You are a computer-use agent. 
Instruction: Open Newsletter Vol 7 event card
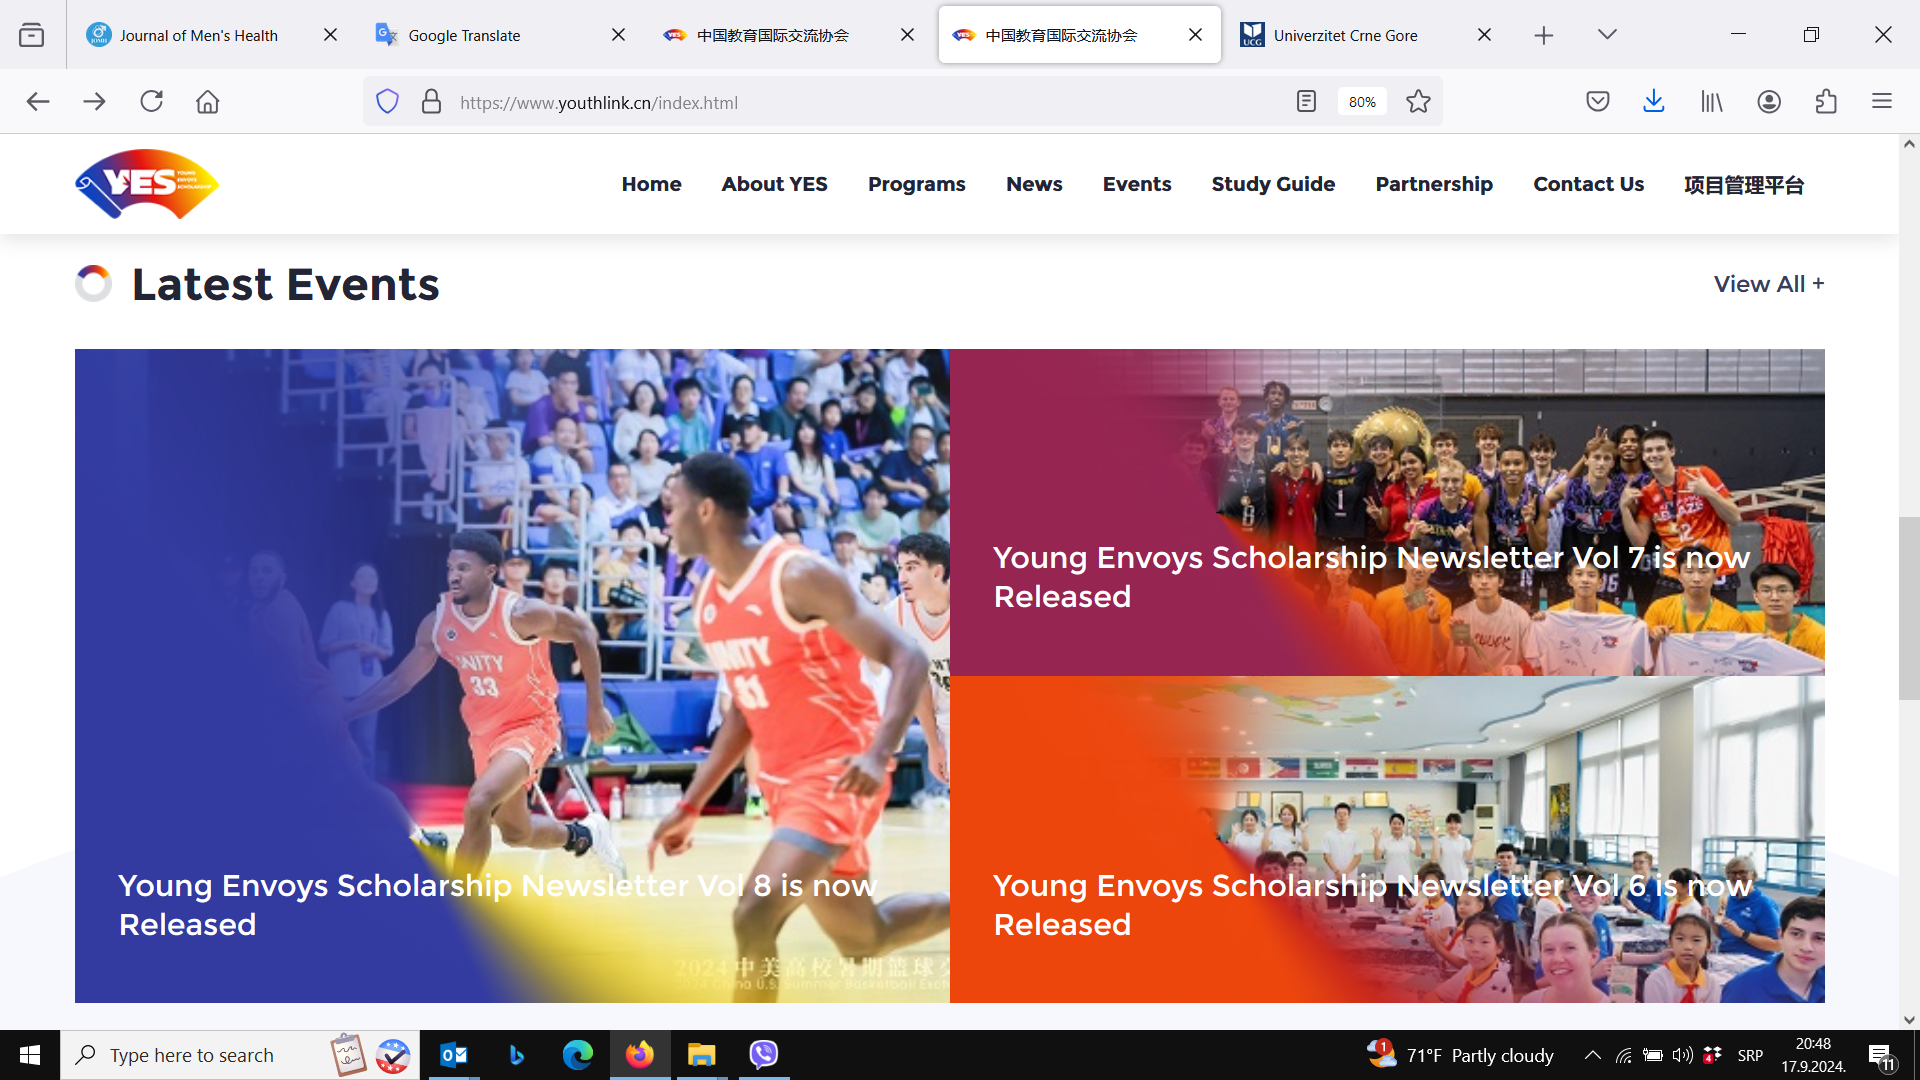(1387, 512)
